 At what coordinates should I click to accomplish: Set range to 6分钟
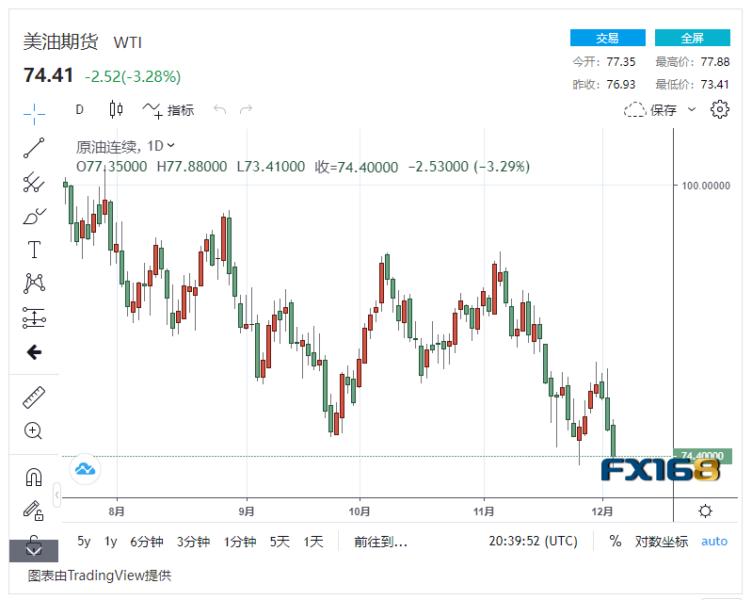(147, 541)
